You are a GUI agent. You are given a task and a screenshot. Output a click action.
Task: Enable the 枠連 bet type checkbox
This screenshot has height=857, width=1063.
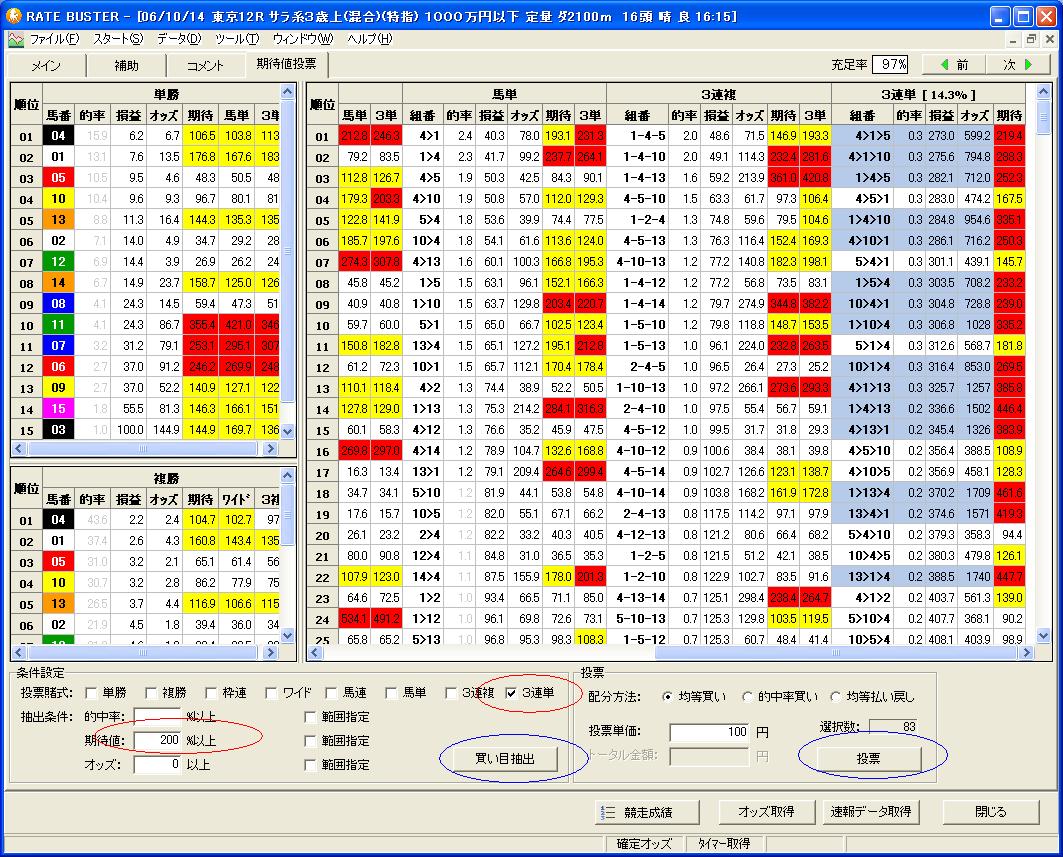pyautogui.click(x=211, y=693)
